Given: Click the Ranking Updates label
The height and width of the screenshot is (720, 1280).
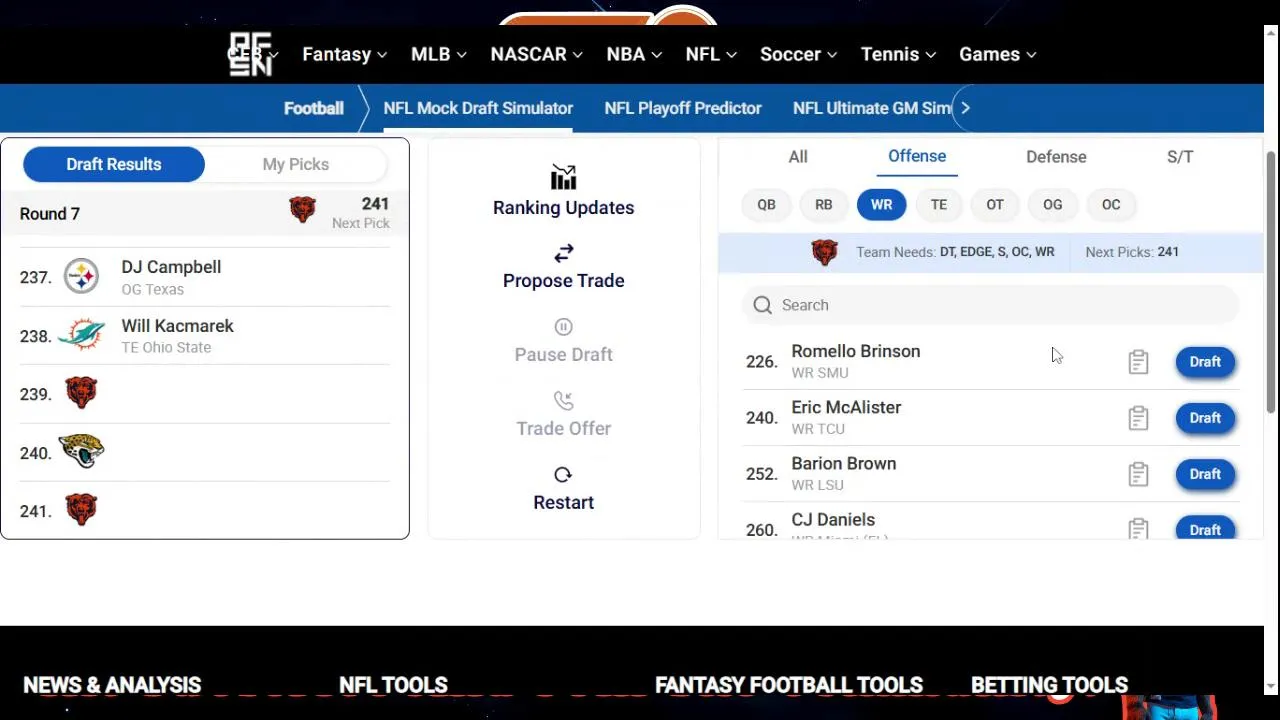Looking at the screenshot, I should tap(563, 208).
